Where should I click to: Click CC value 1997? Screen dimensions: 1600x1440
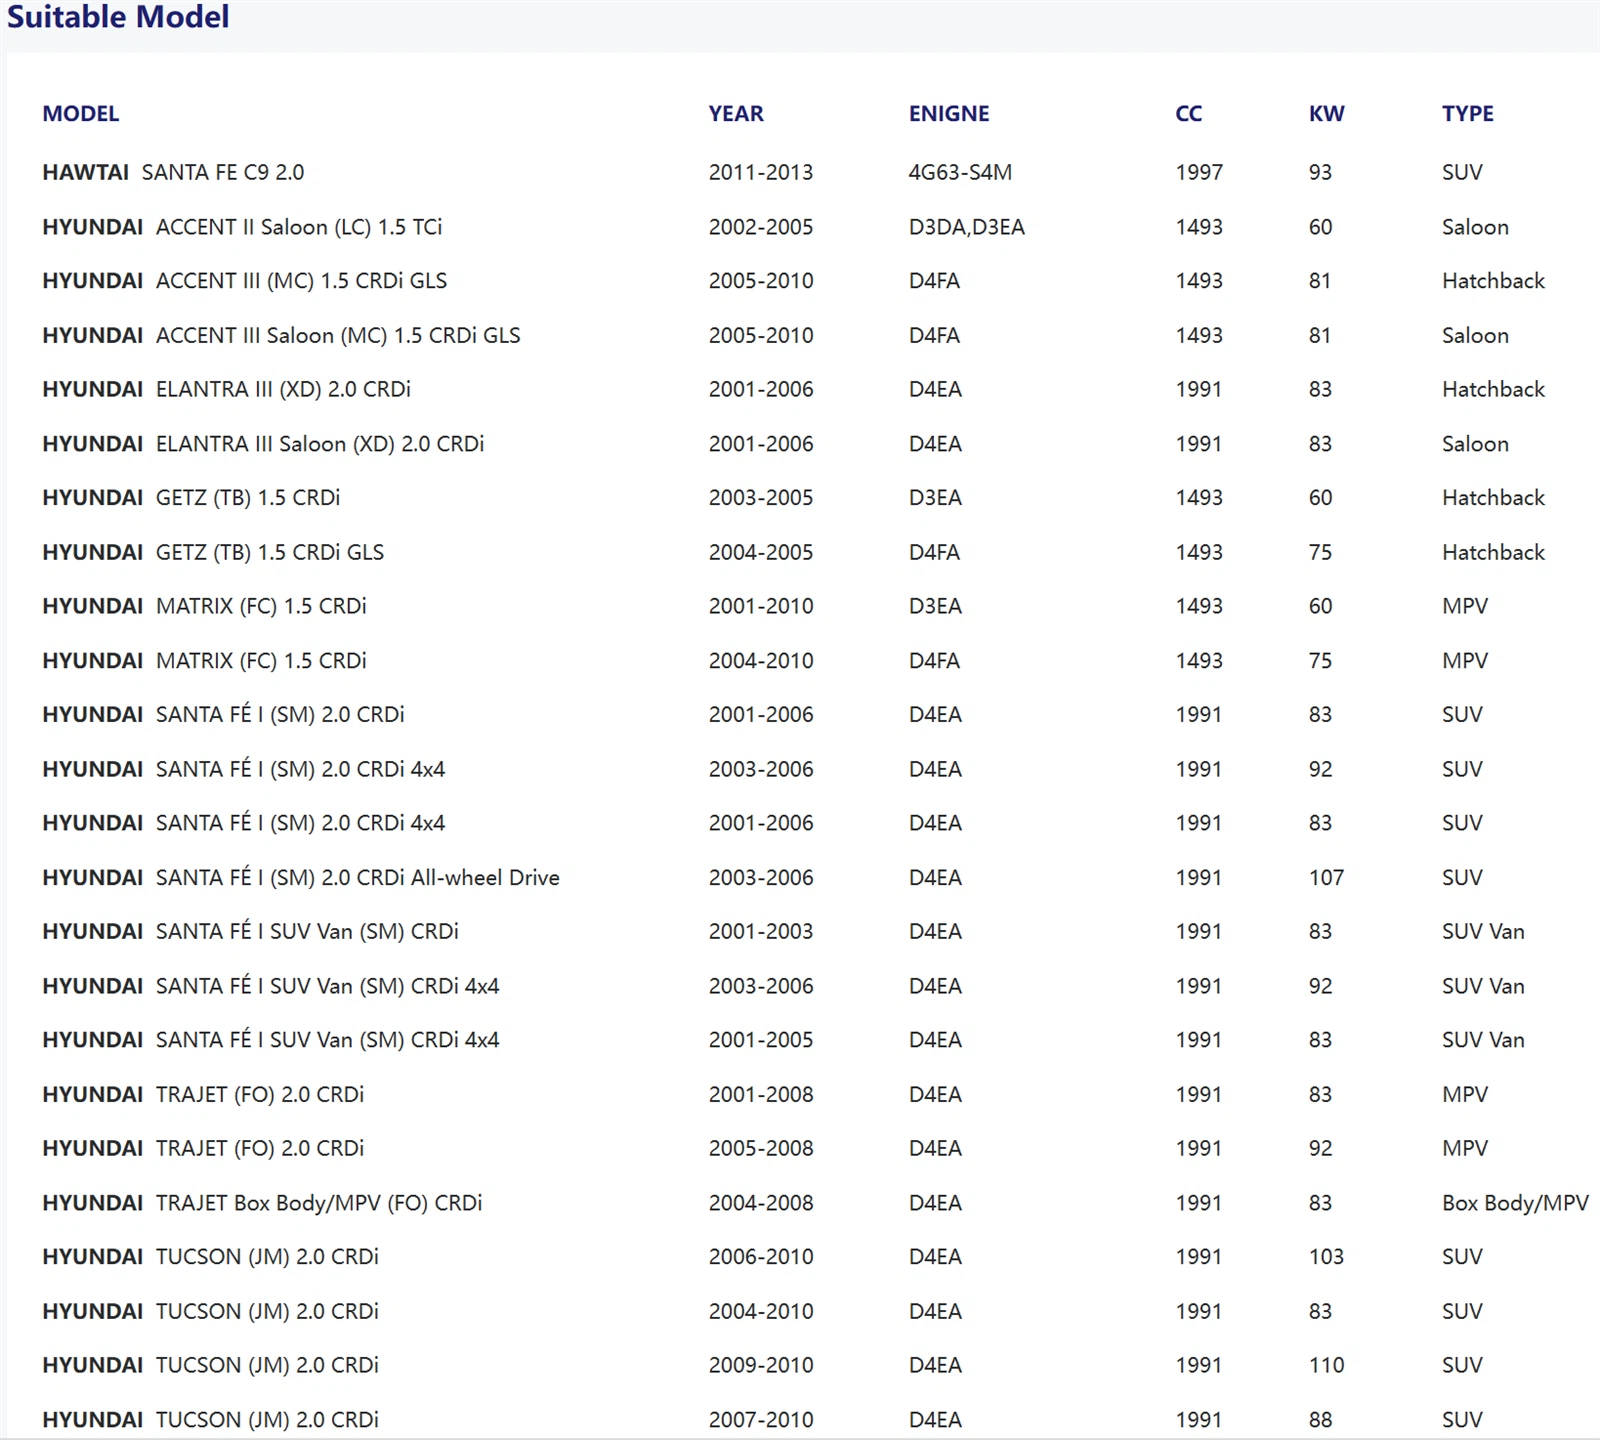(1199, 172)
